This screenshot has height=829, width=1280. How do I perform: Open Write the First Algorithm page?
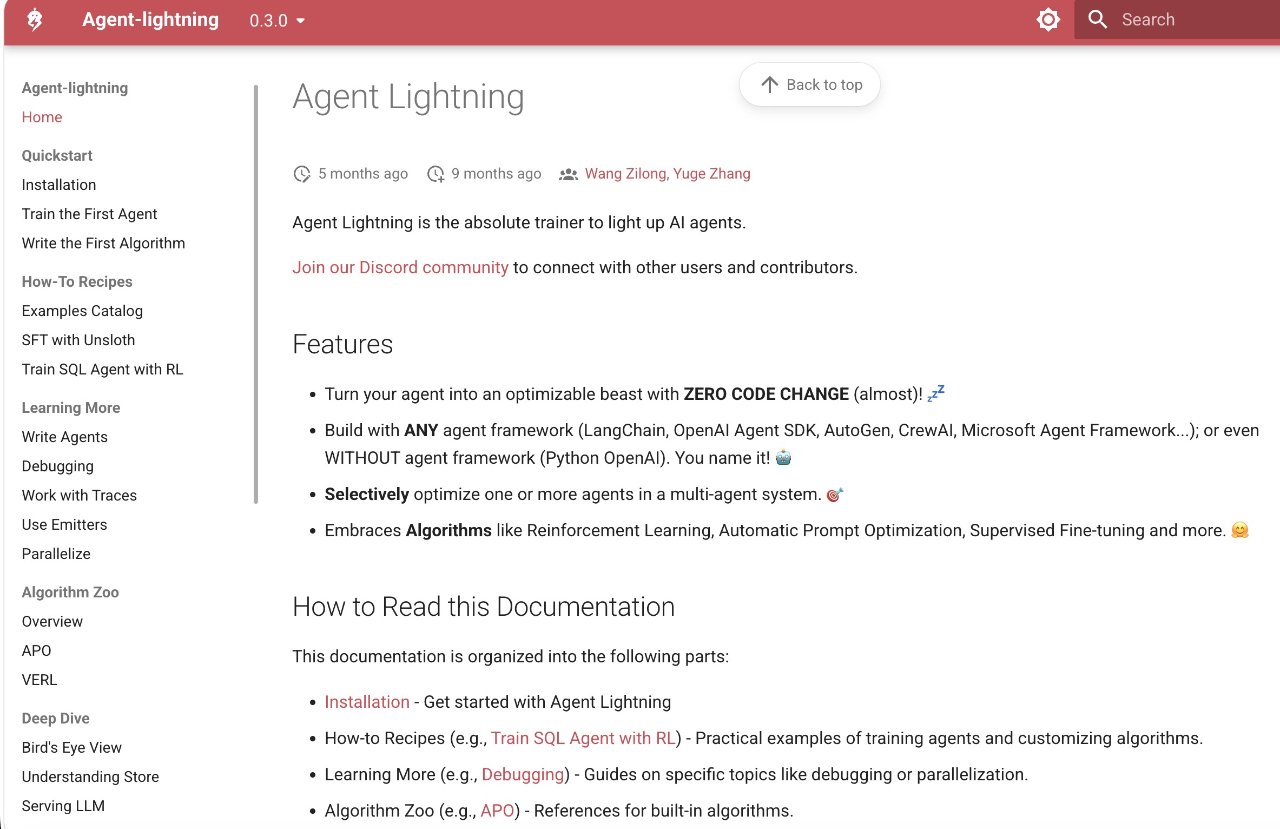point(103,243)
